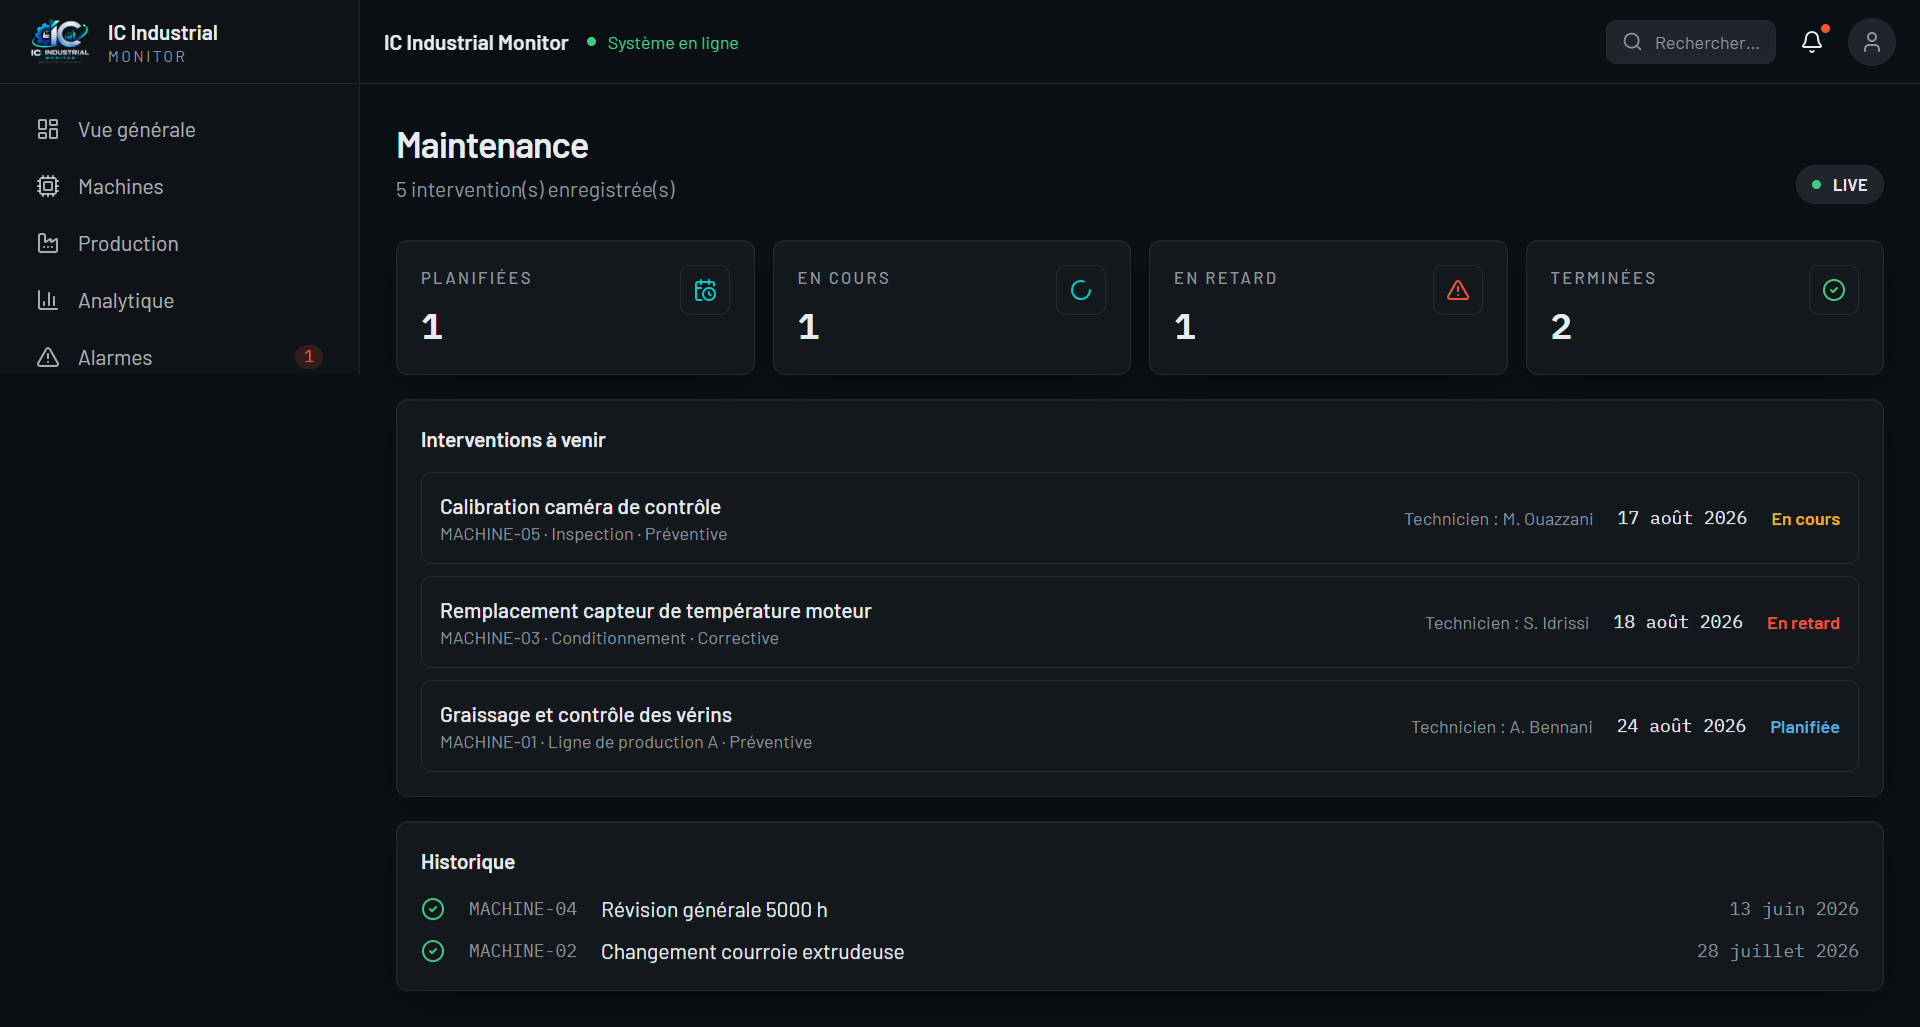
Task: Click the En cours status label
Action: (x=1806, y=519)
